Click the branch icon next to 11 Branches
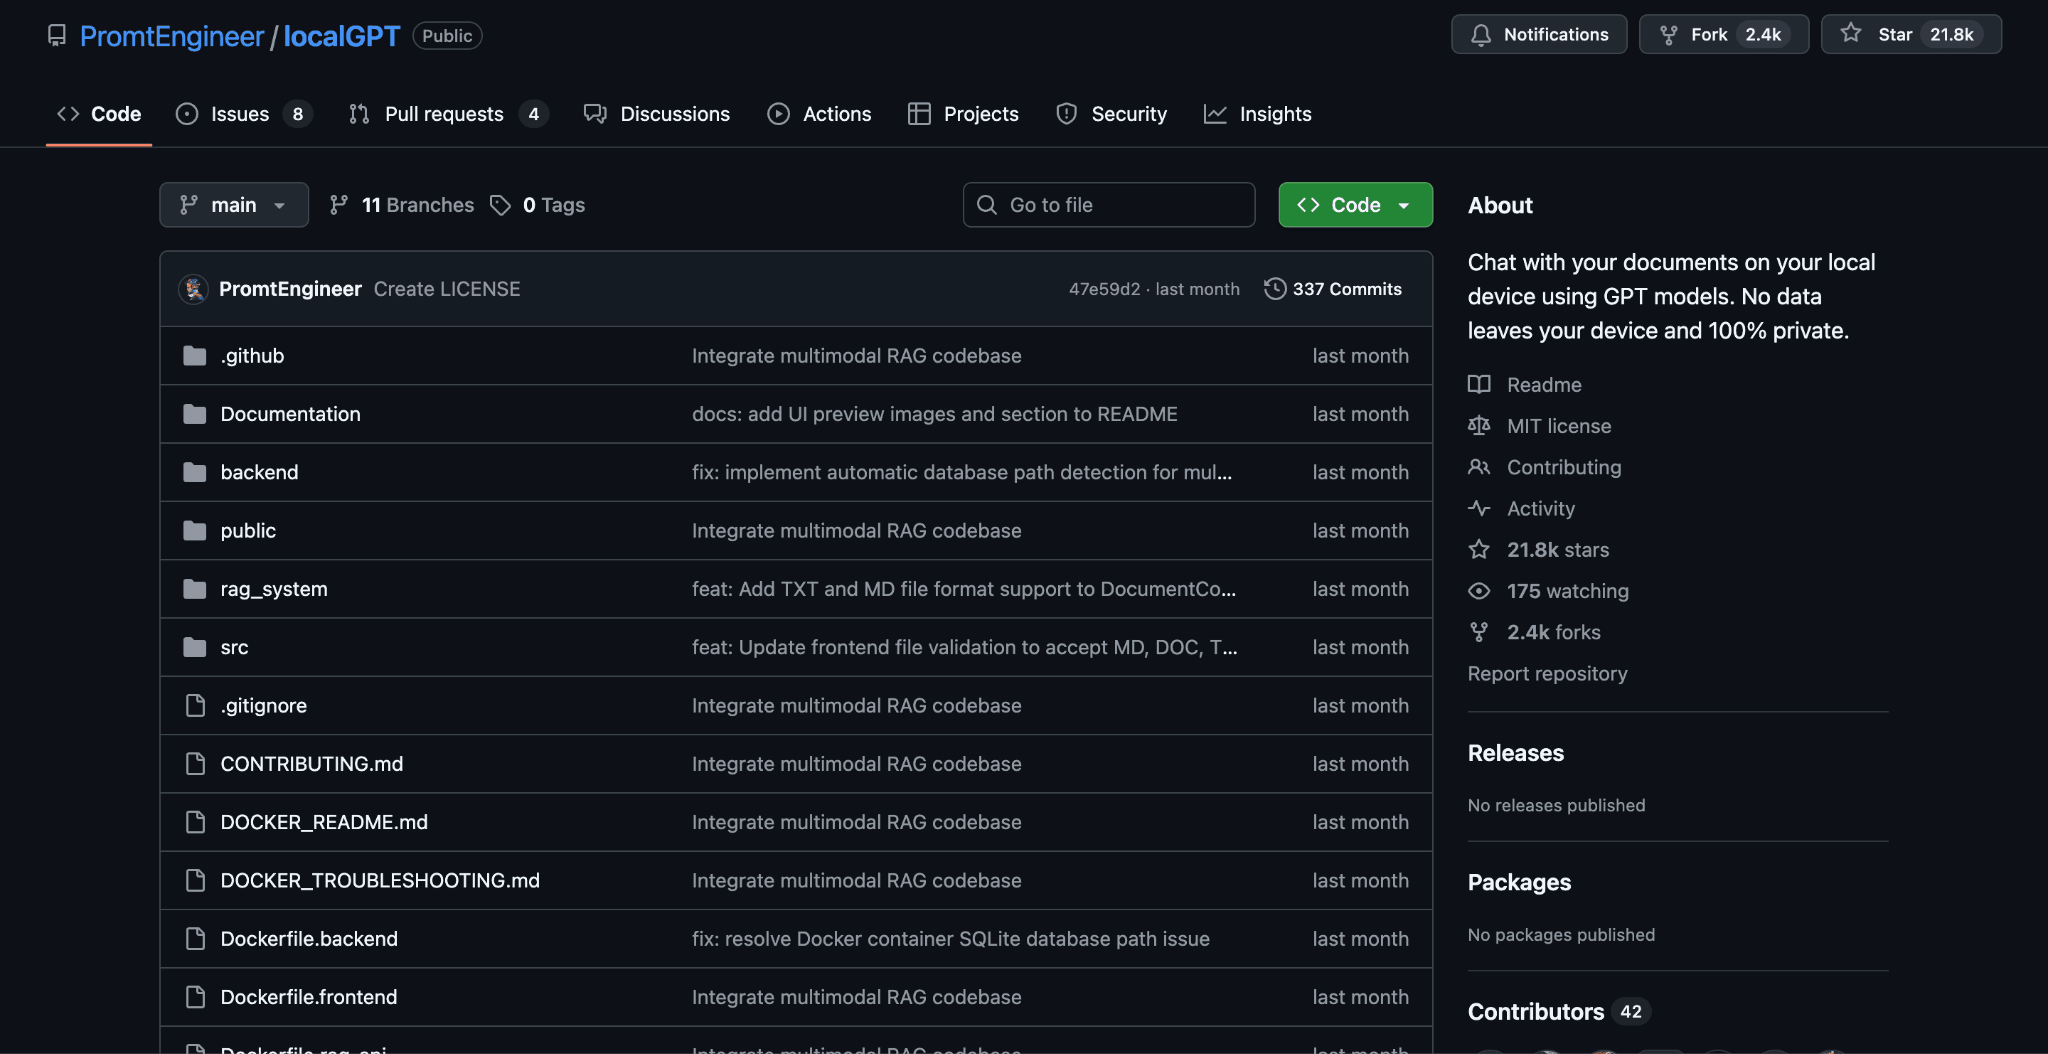The image size is (2048, 1054). (340, 204)
